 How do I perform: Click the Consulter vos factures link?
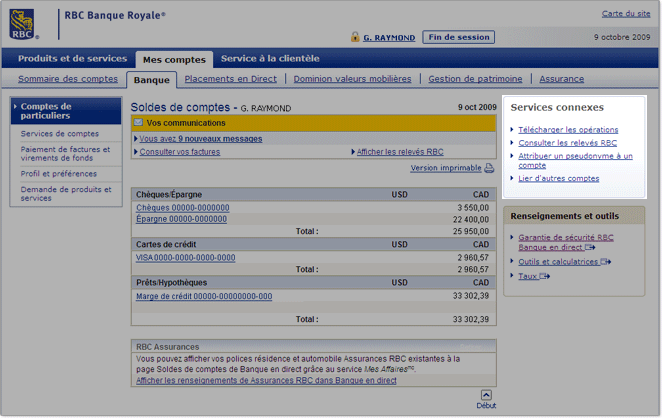pyautogui.click(x=180, y=152)
